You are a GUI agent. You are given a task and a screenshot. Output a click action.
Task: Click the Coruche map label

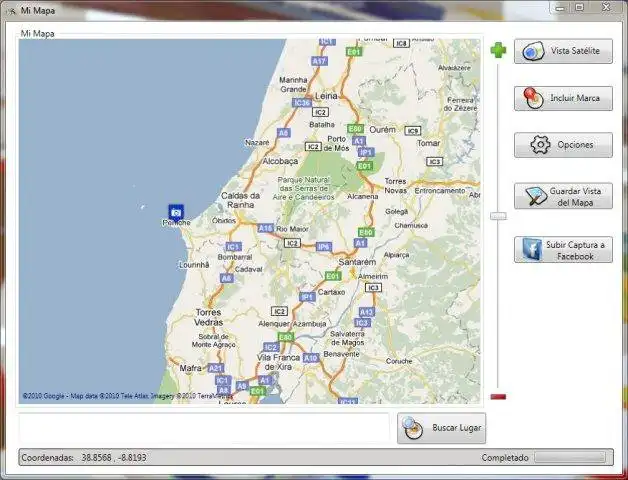399,361
